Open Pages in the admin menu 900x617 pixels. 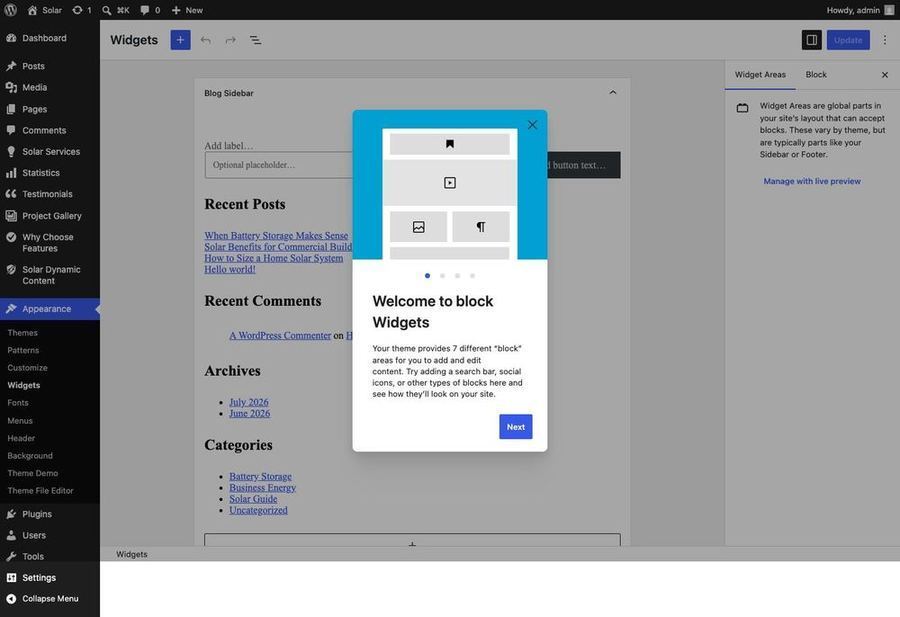(50, 109)
